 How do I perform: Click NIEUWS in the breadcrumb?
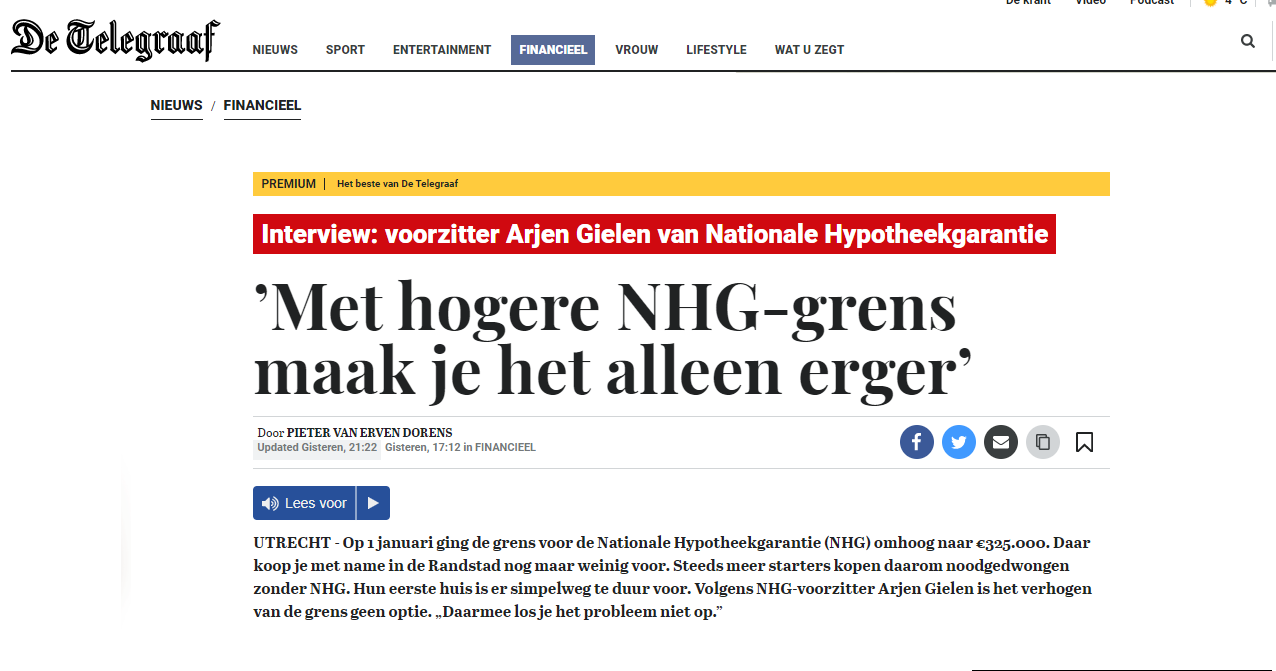click(177, 106)
